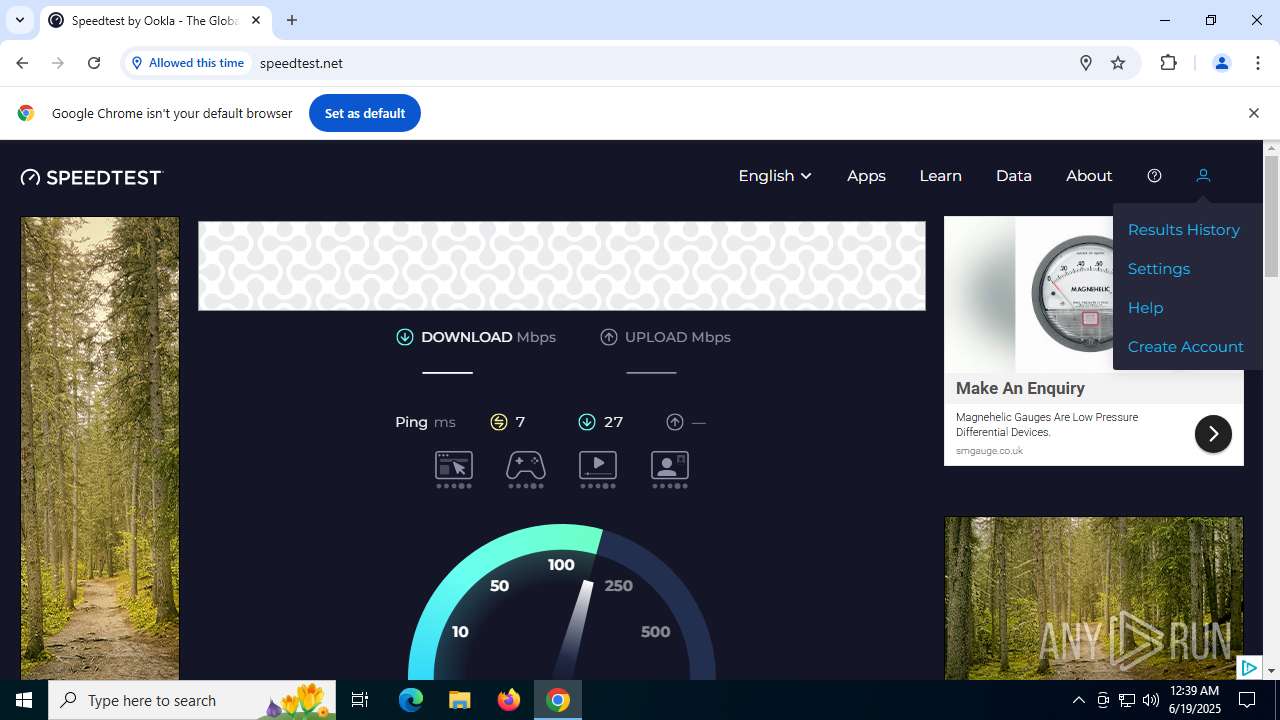Open Task View on taskbar

click(361, 700)
